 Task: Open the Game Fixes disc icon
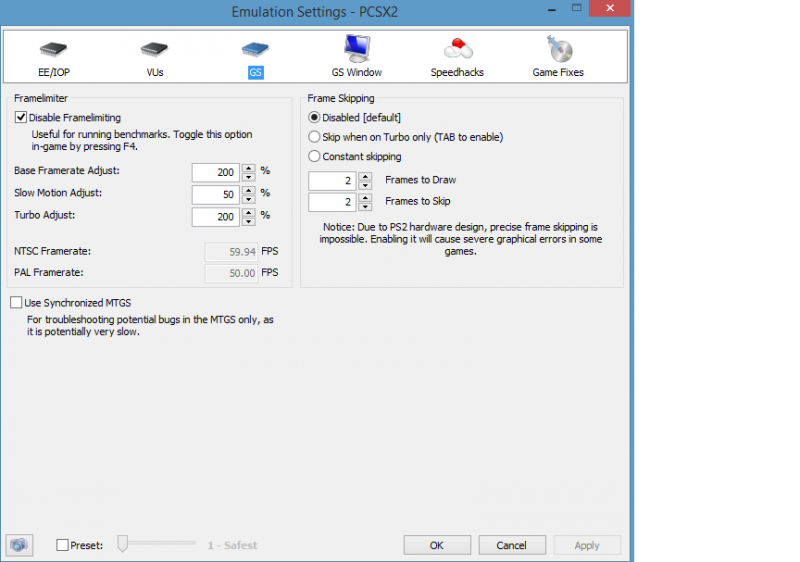560,48
